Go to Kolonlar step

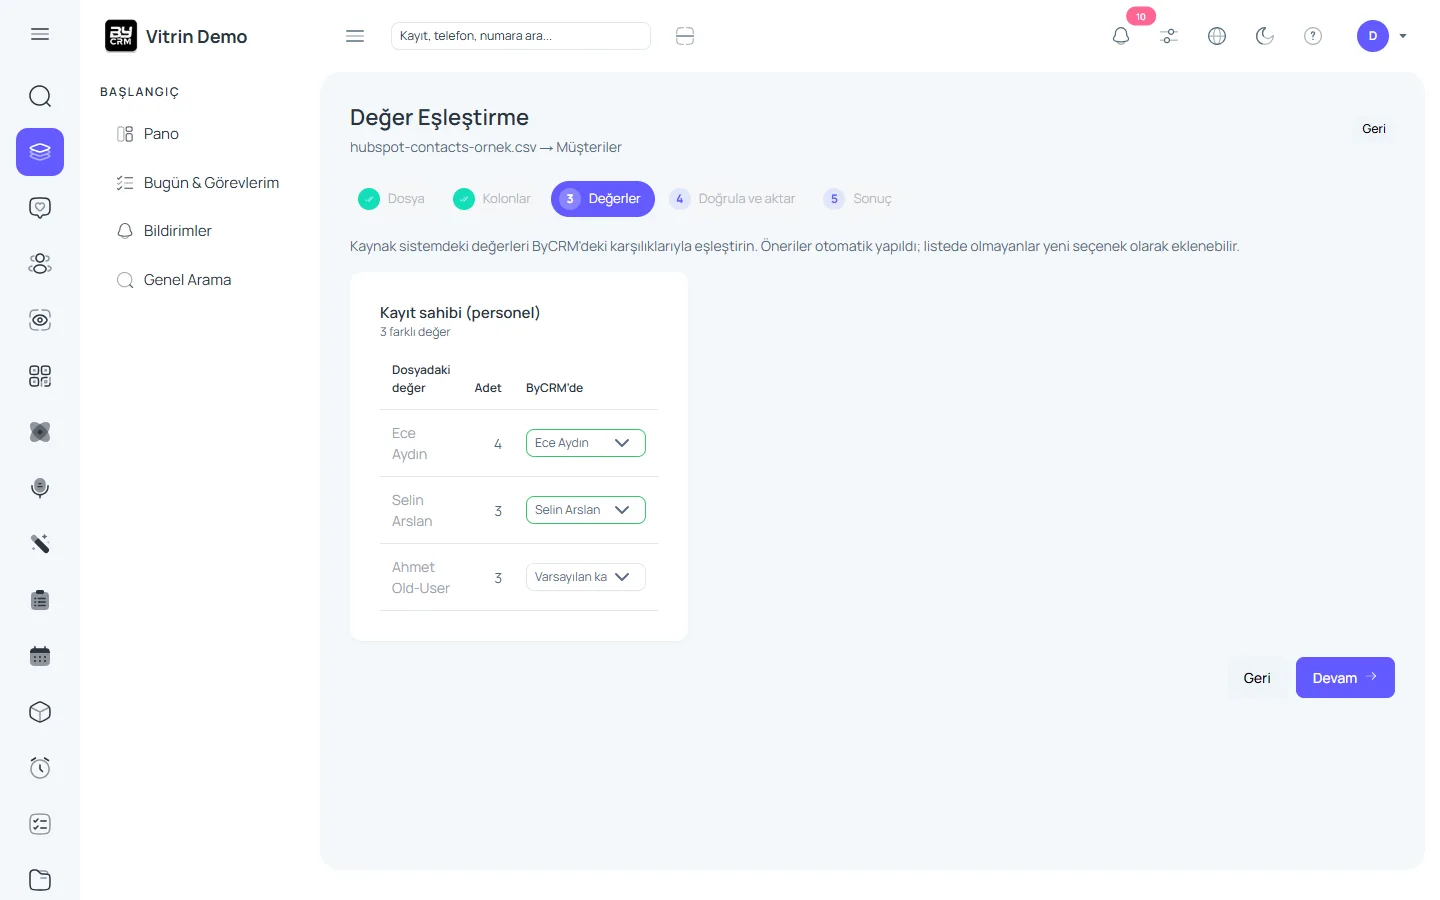492,199
